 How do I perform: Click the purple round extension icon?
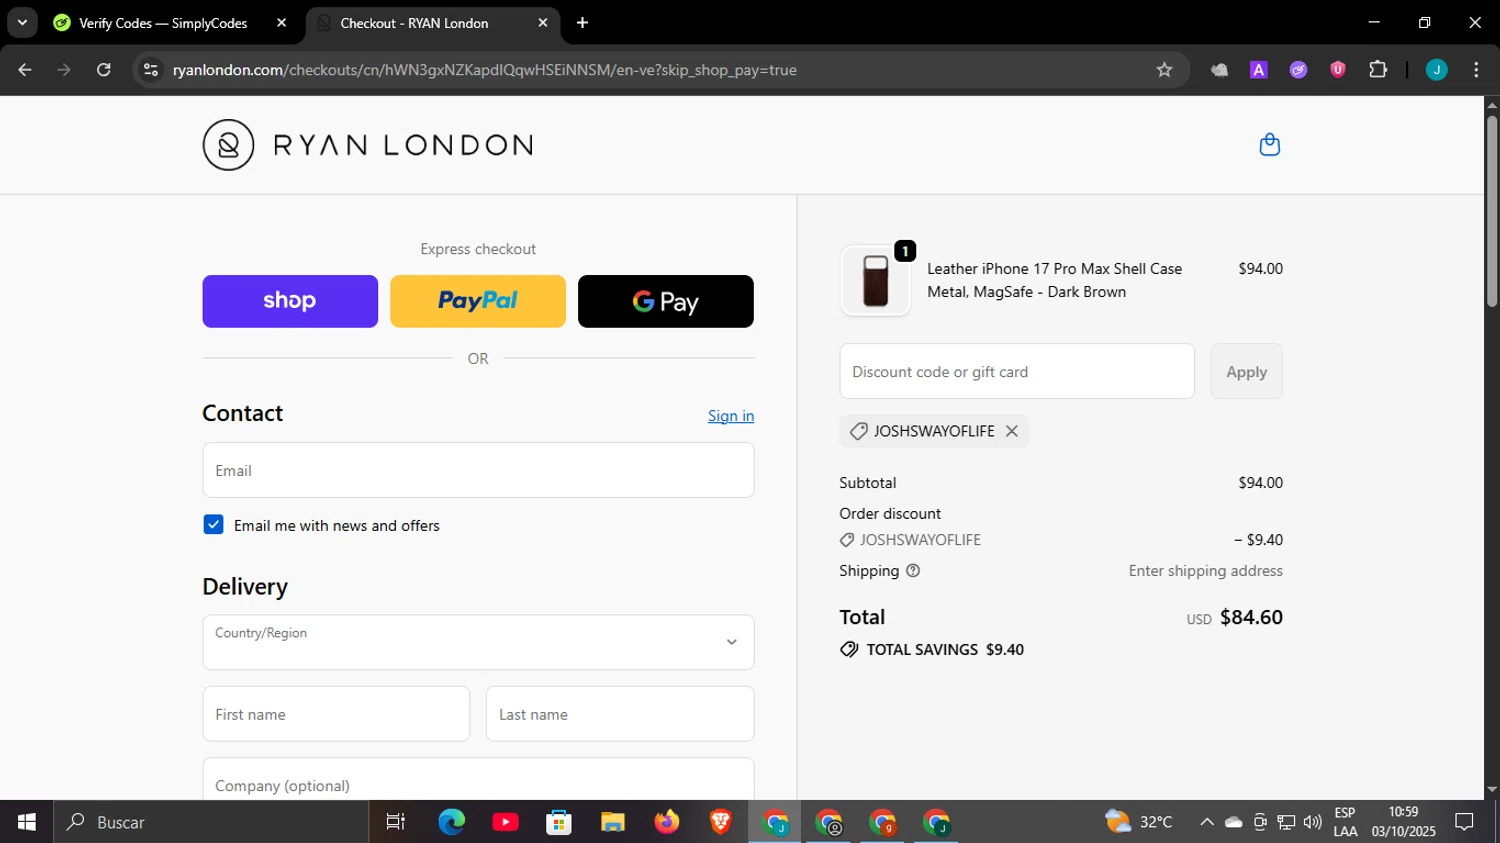tap(1298, 70)
